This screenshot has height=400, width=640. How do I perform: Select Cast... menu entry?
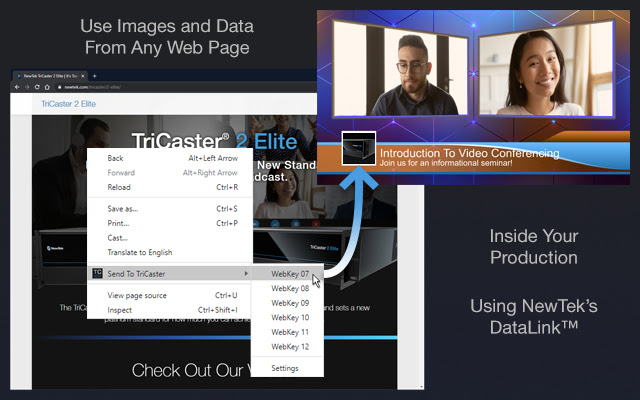170,238
